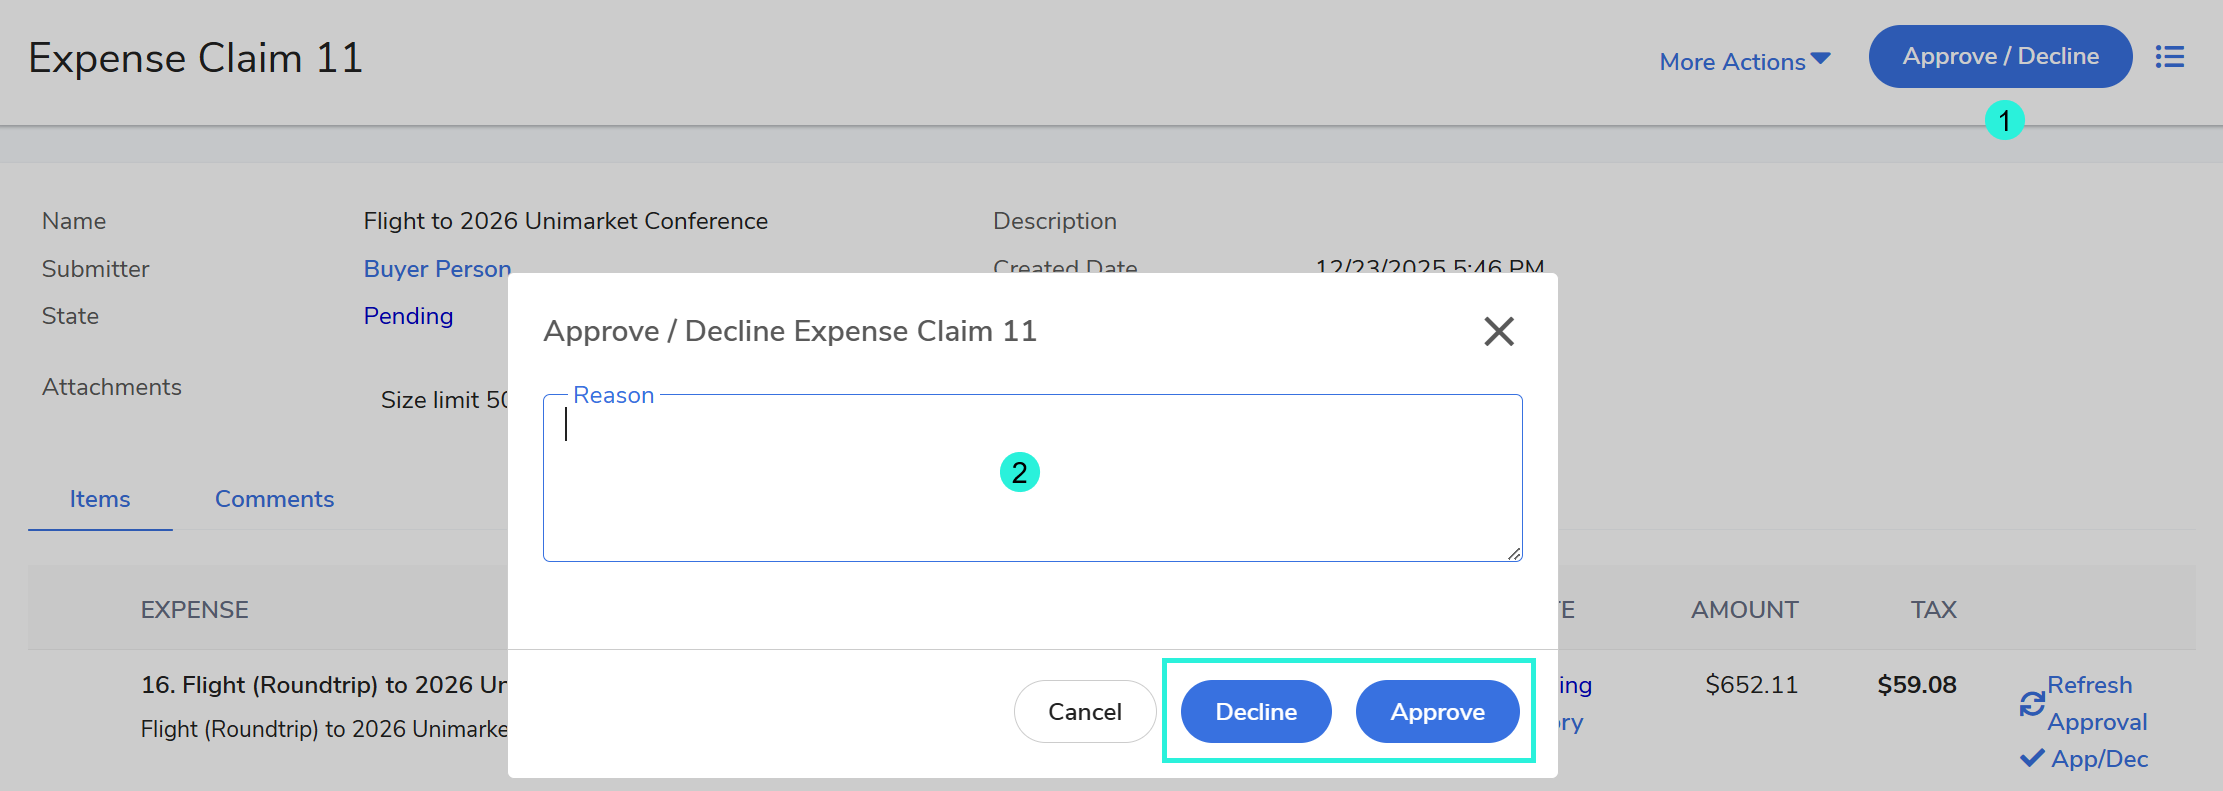Switch to the Items tab

click(x=100, y=499)
